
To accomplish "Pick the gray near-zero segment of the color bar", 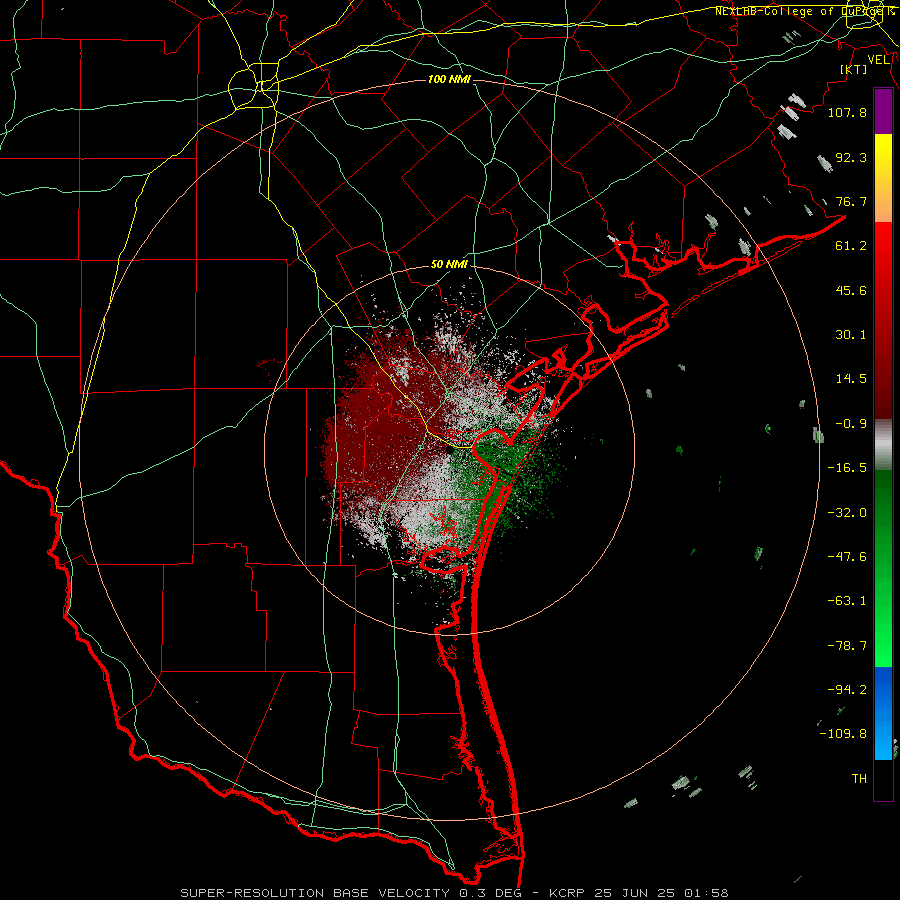I will pos(883,445).
